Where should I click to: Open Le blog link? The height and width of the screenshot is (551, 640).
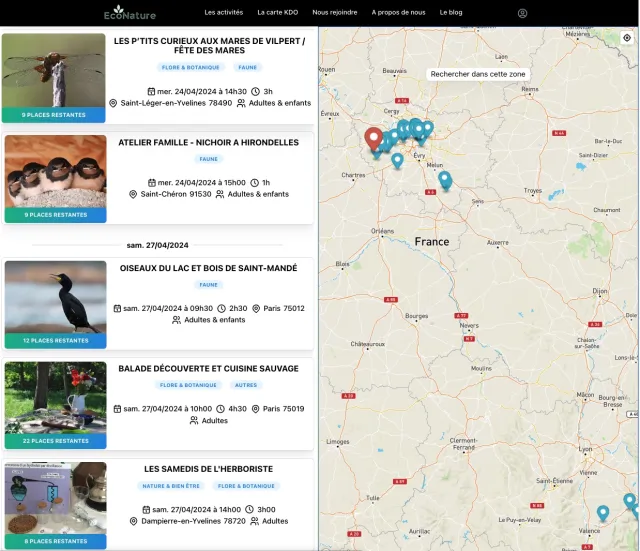tap(450, 13)
